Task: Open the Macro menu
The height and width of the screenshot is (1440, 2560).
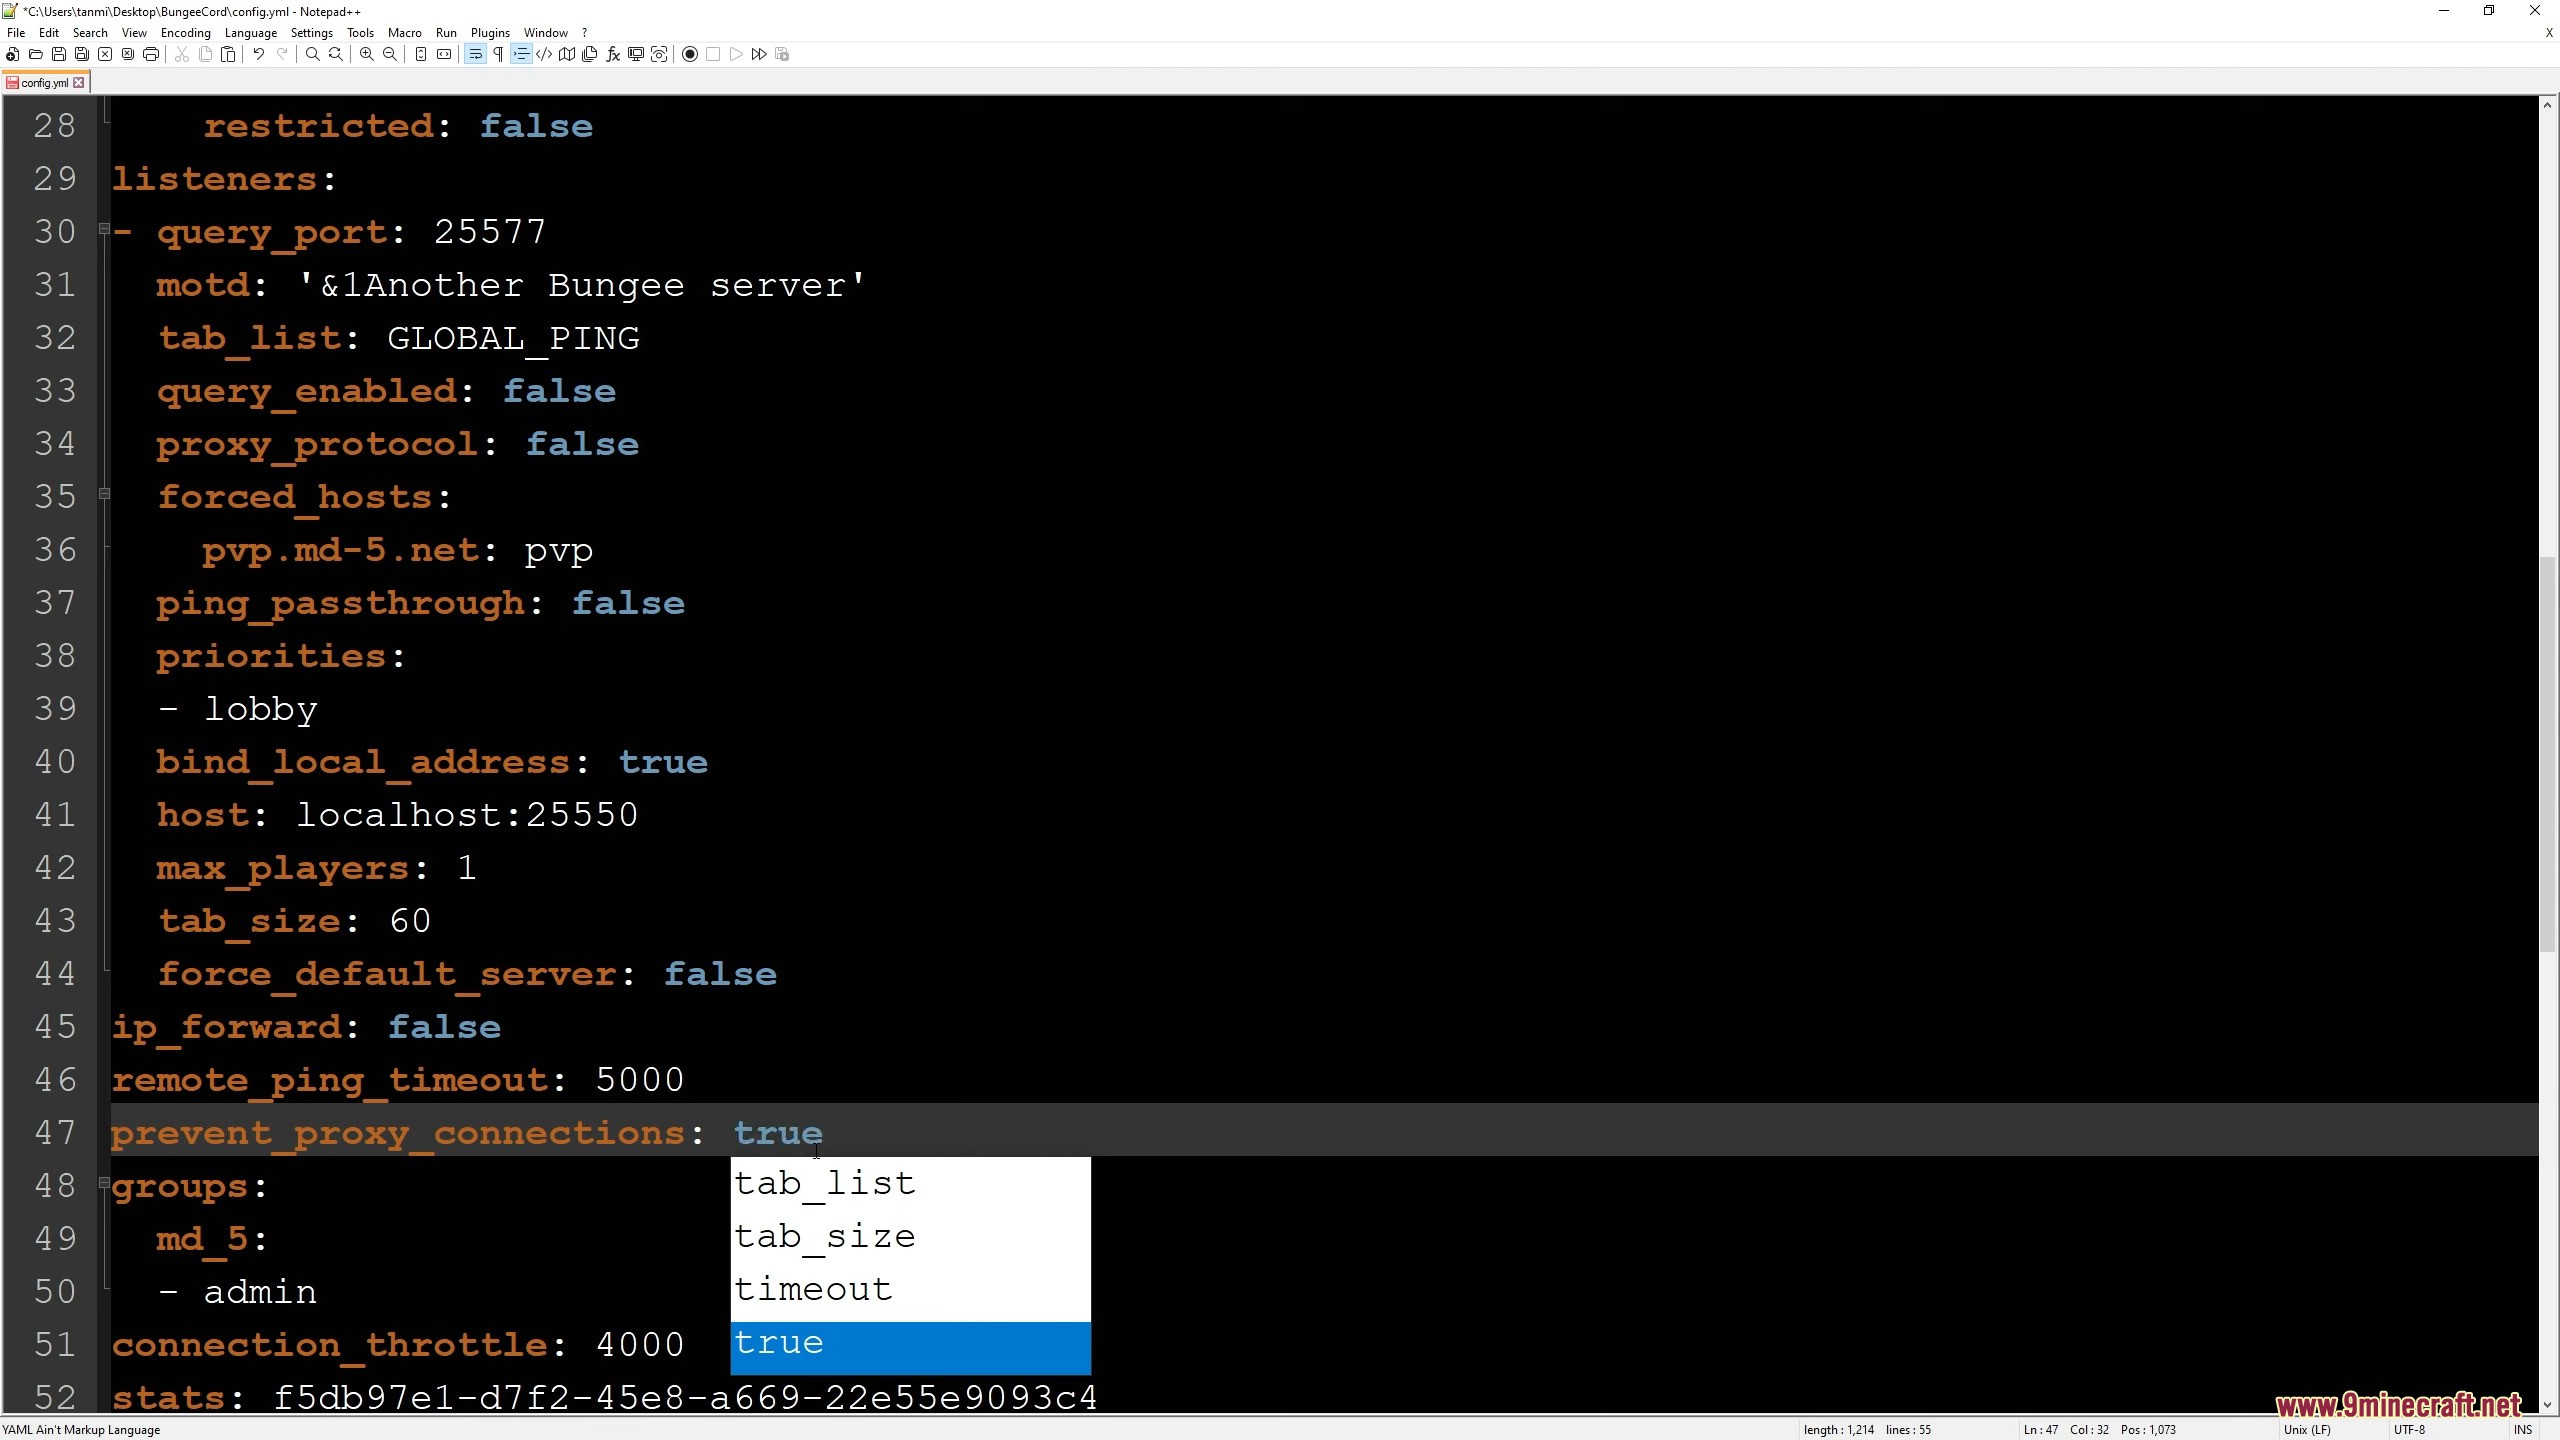Action: click(x=405, y=32)
